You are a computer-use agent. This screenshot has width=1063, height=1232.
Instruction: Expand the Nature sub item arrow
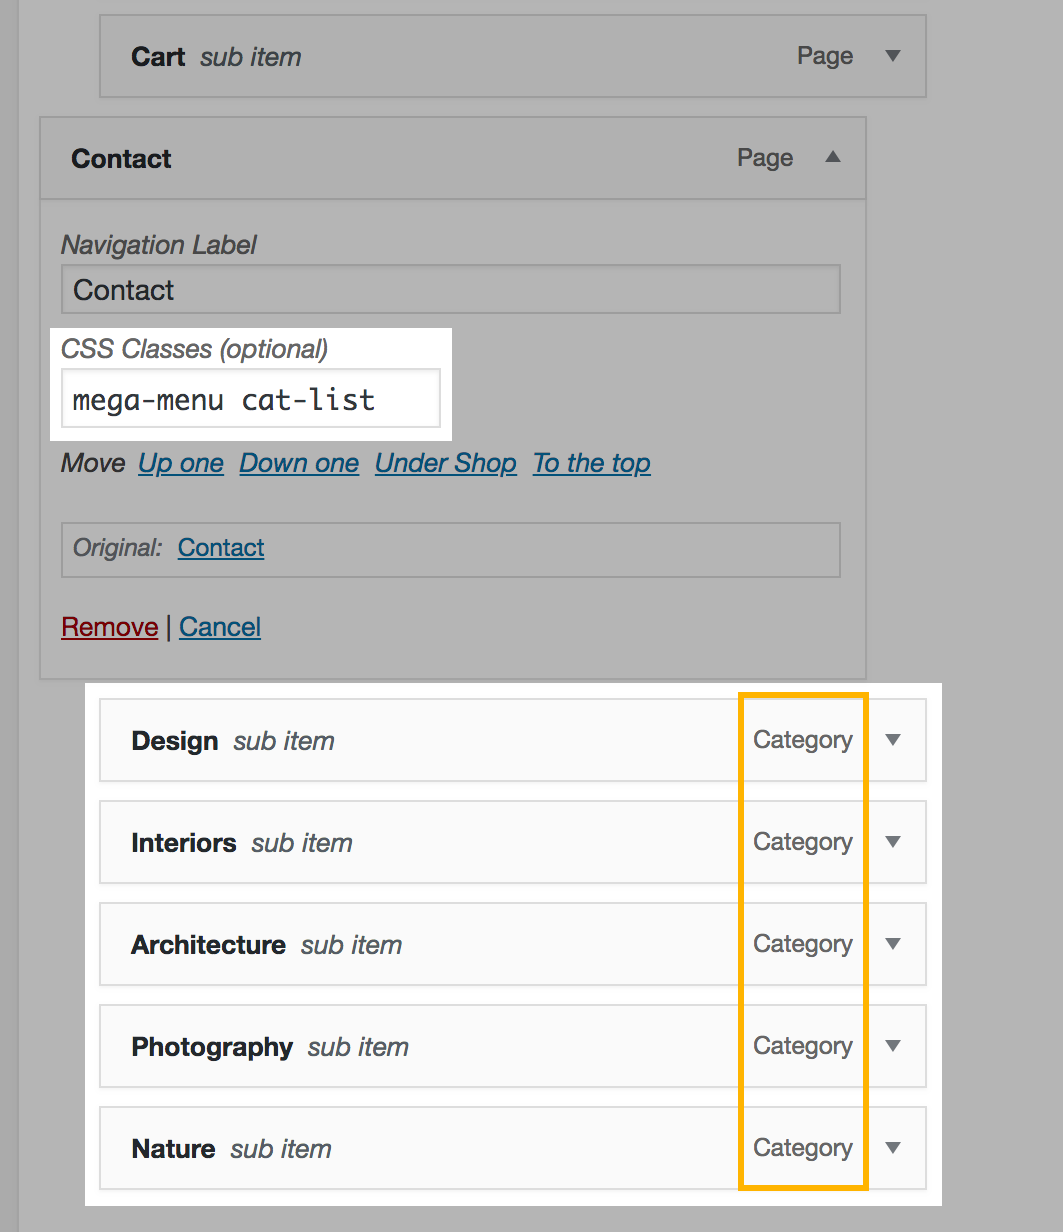tap(893, 1148)
